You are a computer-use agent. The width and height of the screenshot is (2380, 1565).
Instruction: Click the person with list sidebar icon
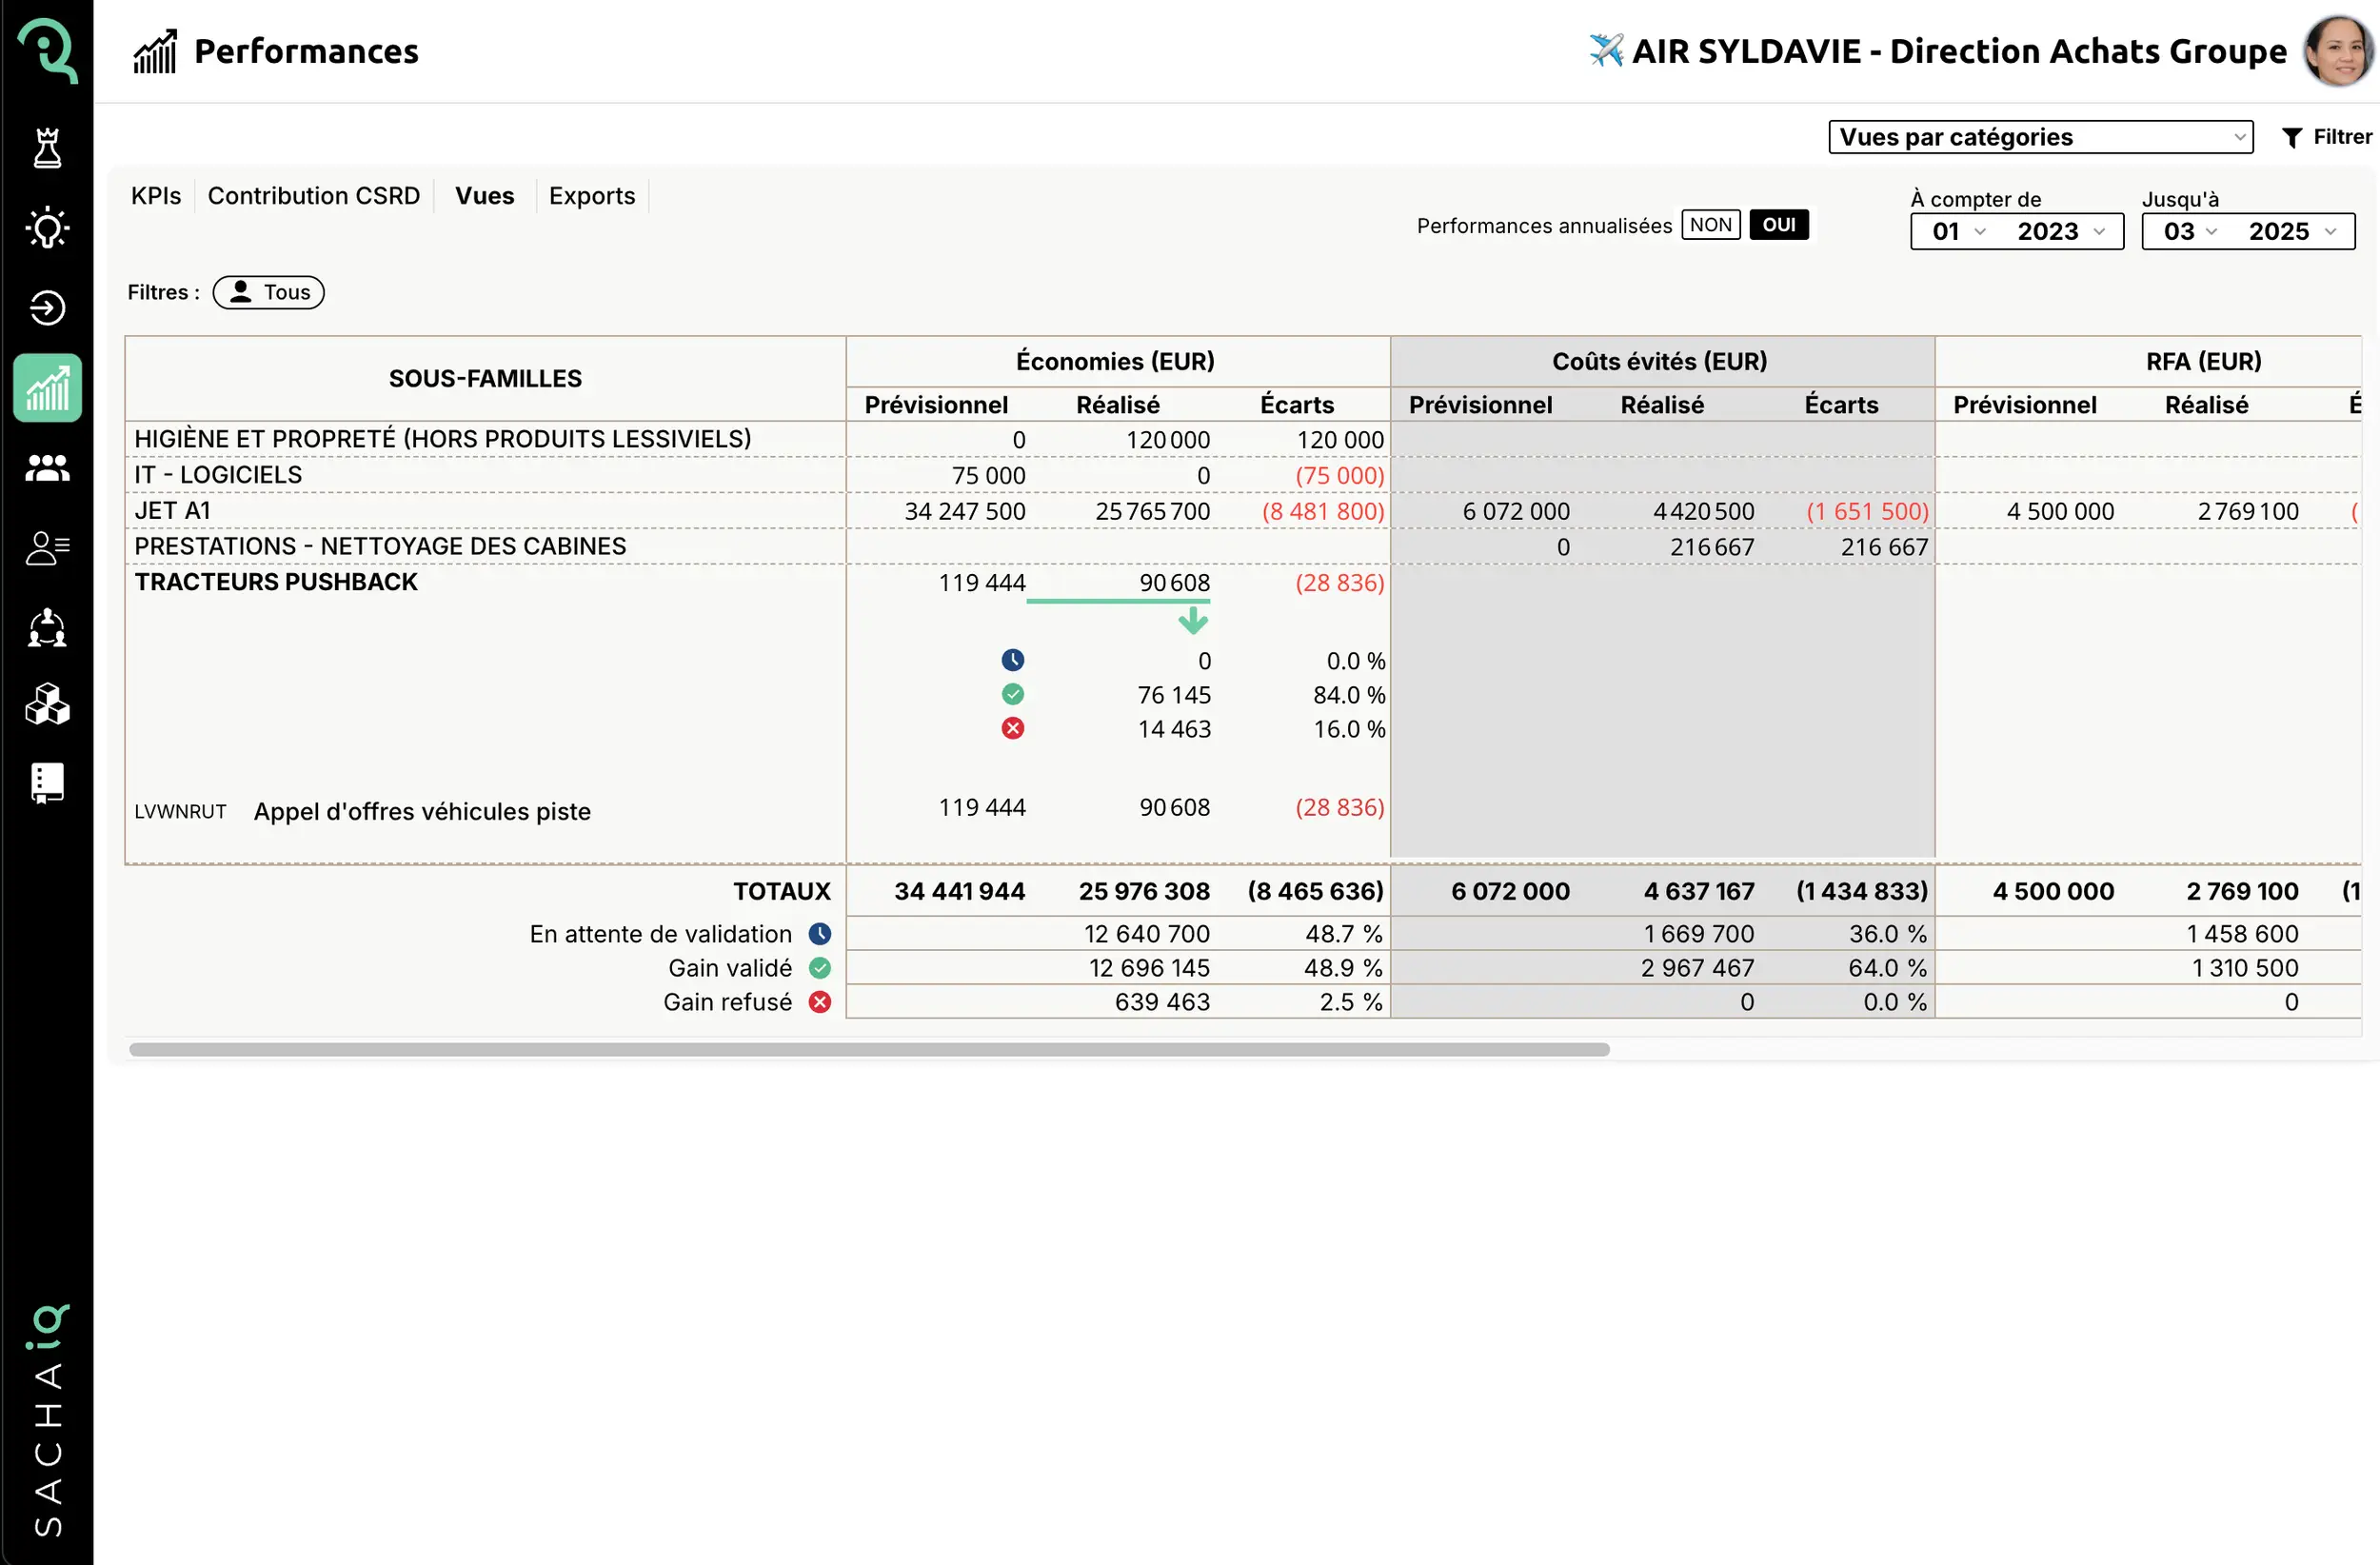(x=47, y=547)
